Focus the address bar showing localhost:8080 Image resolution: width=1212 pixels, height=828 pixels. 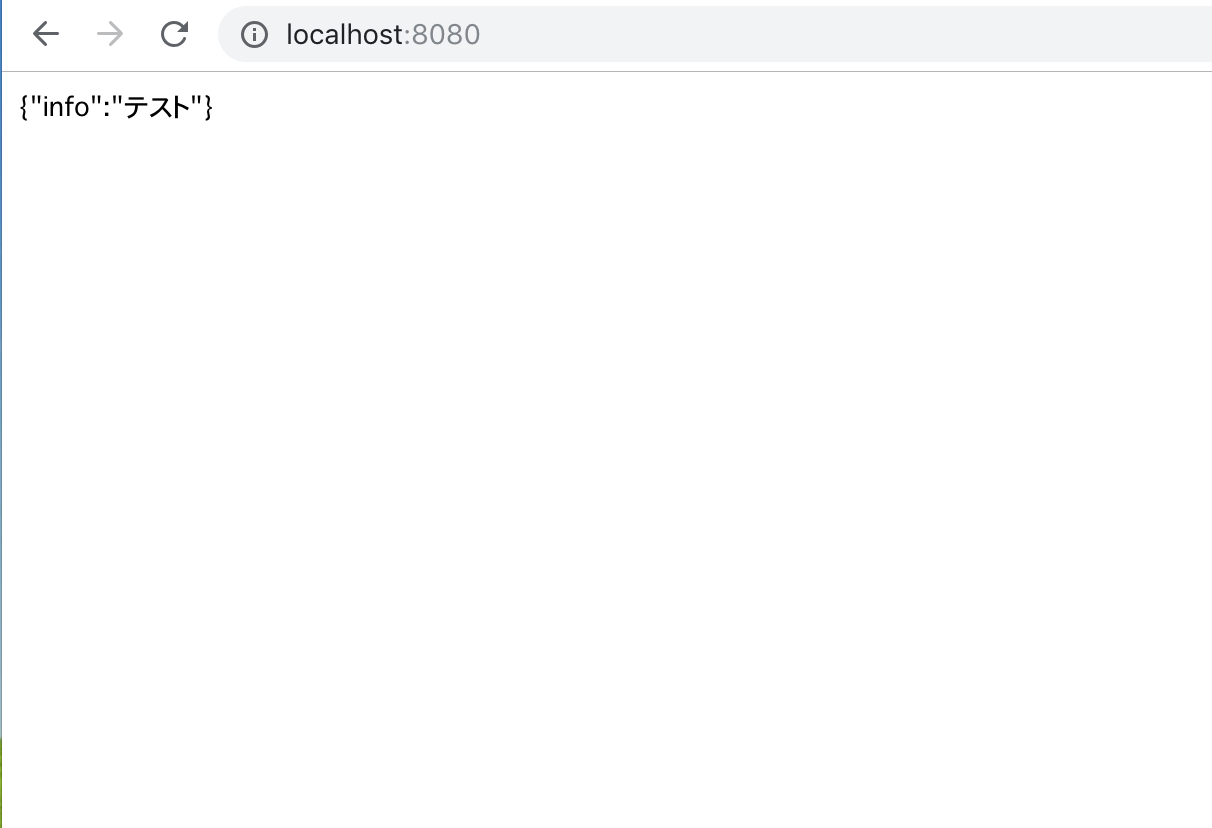point(714,34)
